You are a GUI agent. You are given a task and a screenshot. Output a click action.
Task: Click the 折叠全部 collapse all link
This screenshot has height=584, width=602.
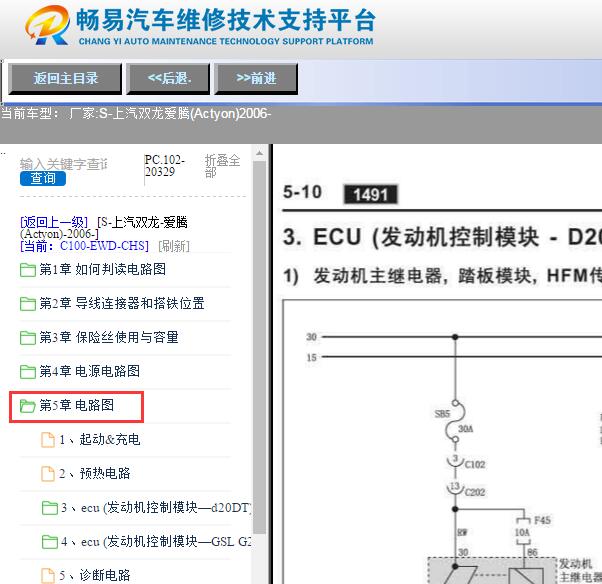click(221, 166)
